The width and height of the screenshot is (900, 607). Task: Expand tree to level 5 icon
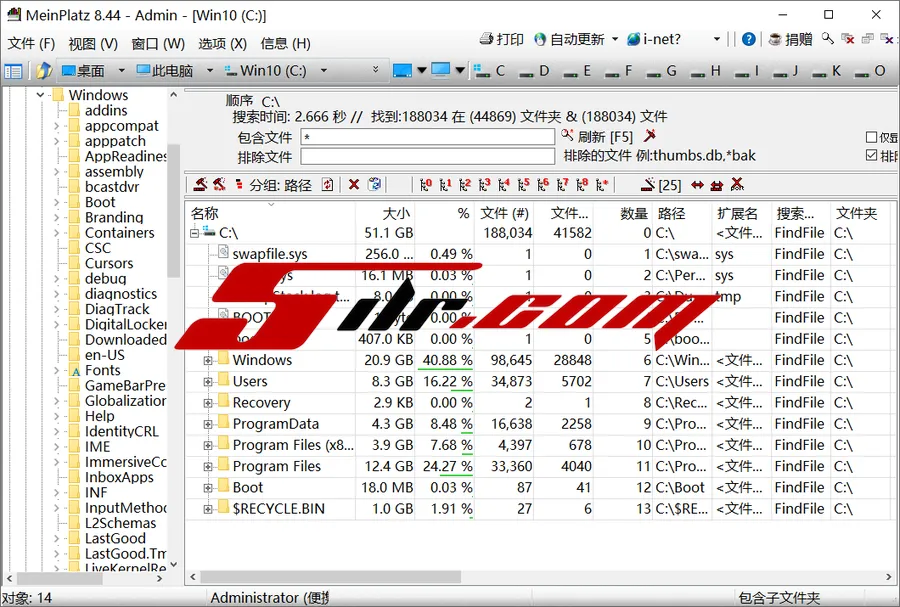[523, 184]
